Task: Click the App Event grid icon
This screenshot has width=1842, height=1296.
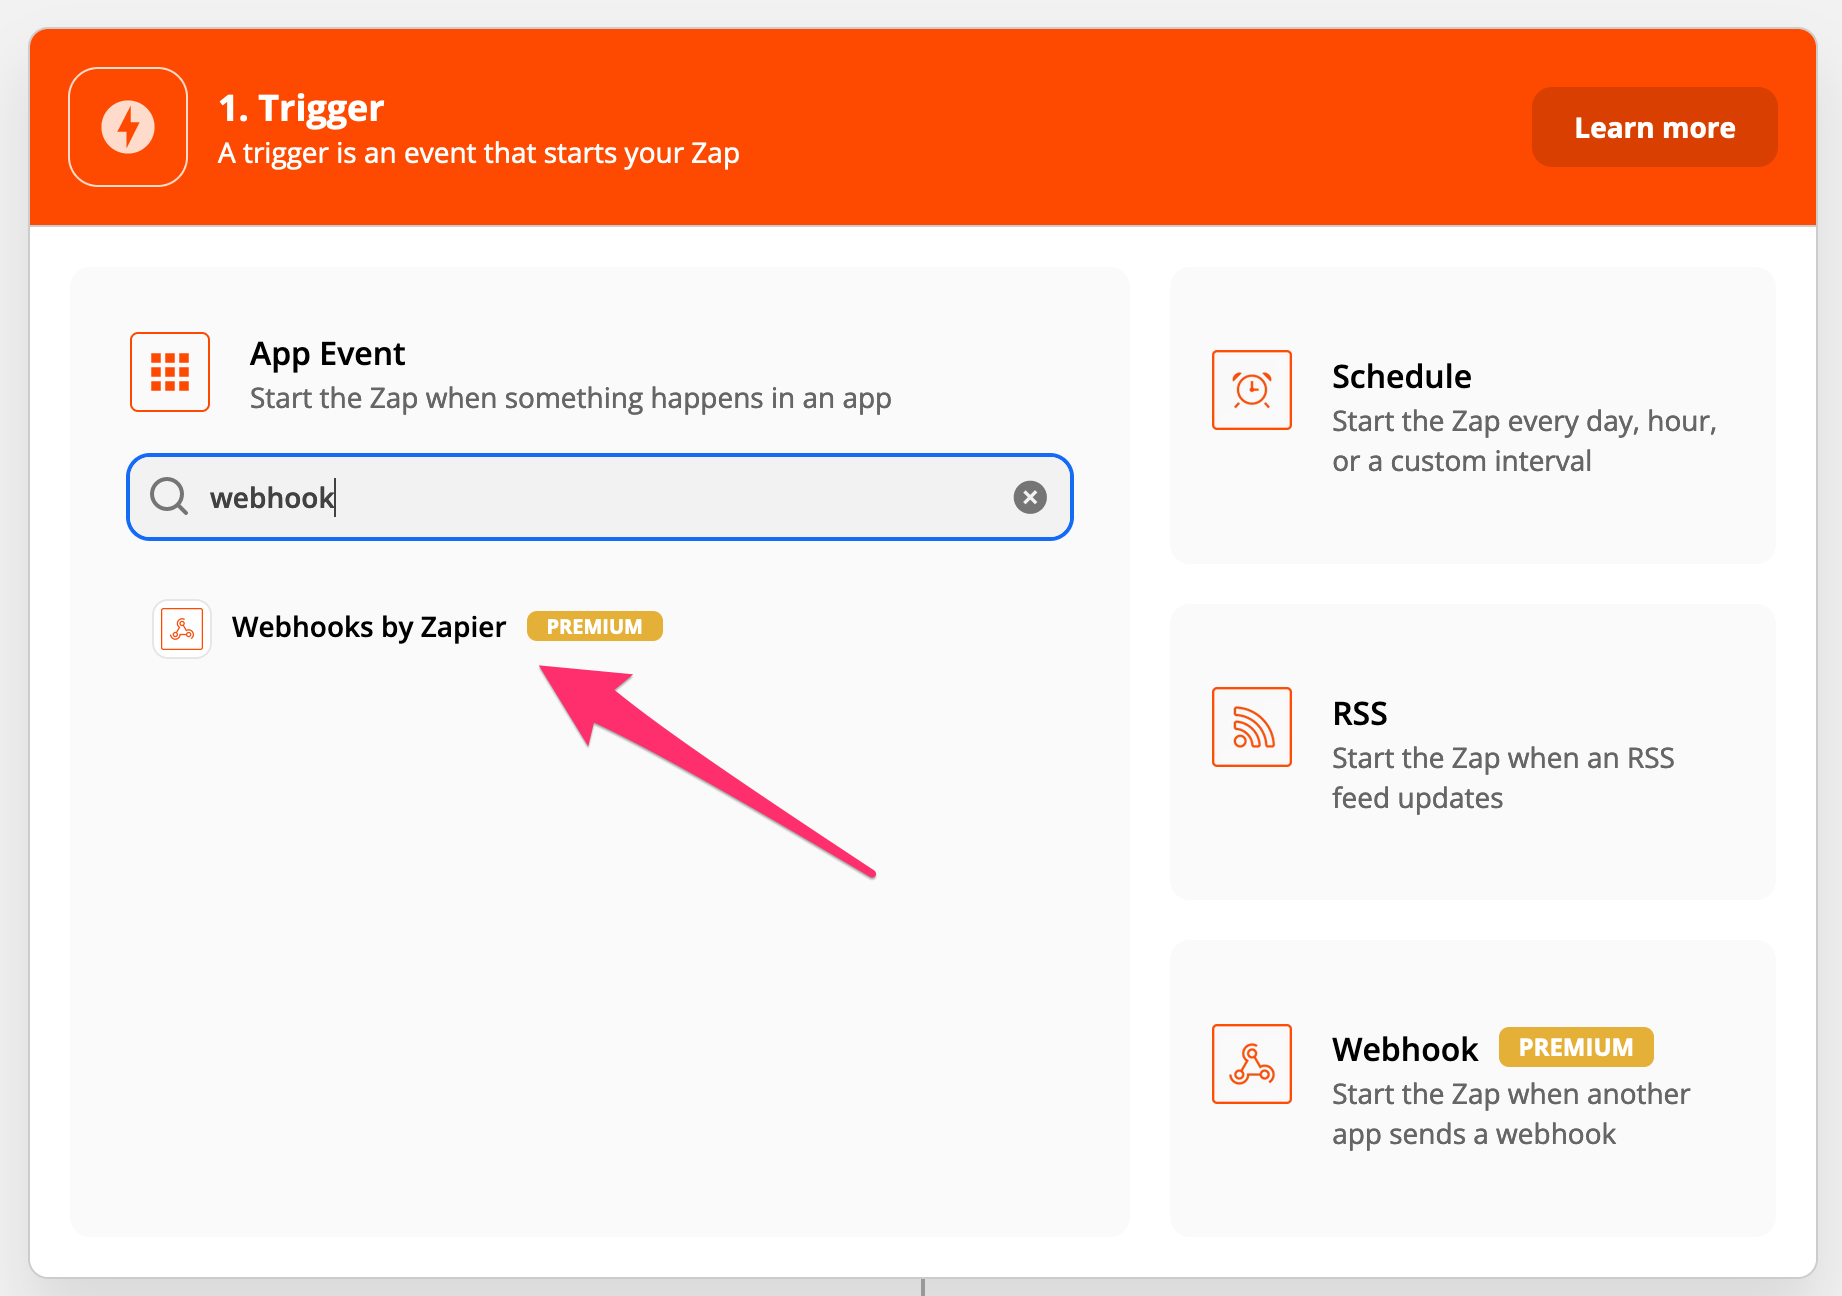Action: [x=170, y=372]
